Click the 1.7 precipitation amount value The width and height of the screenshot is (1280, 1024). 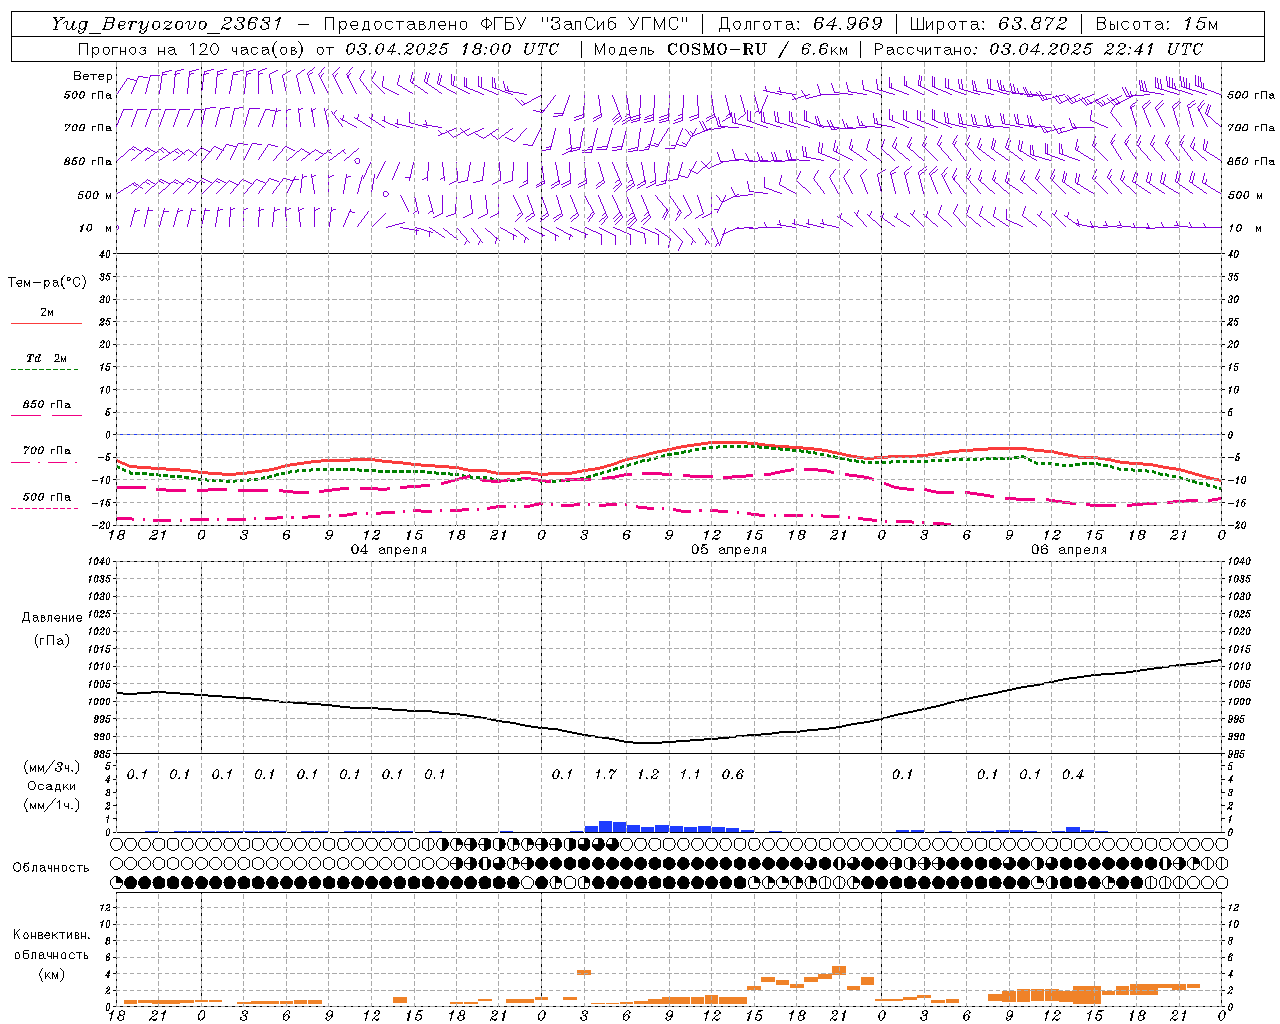(x=605, y=775)
